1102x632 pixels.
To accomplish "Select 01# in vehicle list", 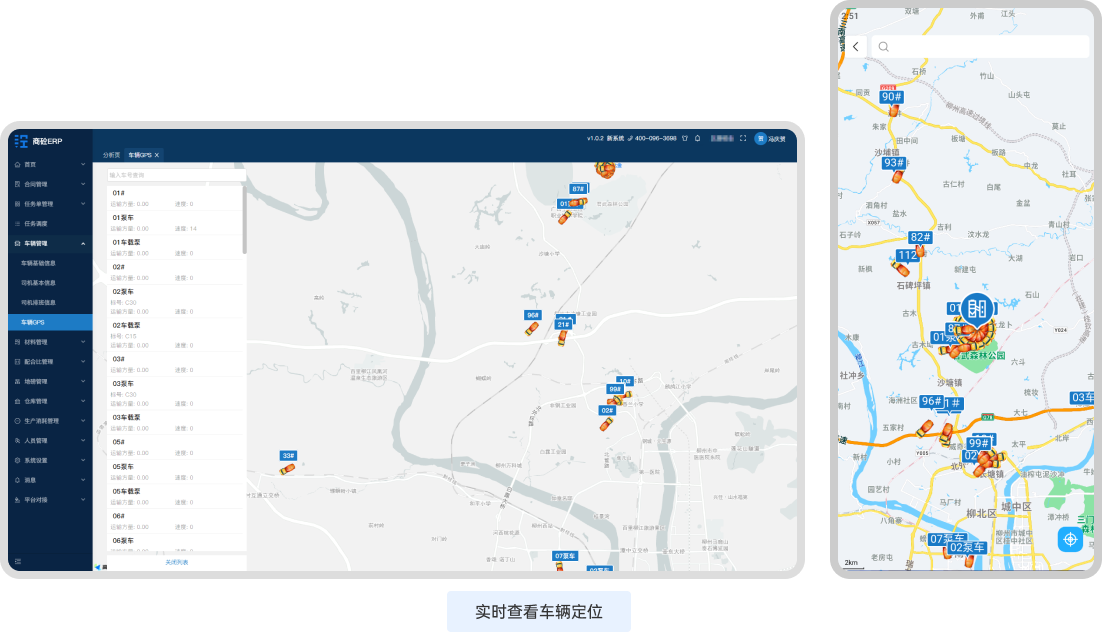I will [176, 198].
